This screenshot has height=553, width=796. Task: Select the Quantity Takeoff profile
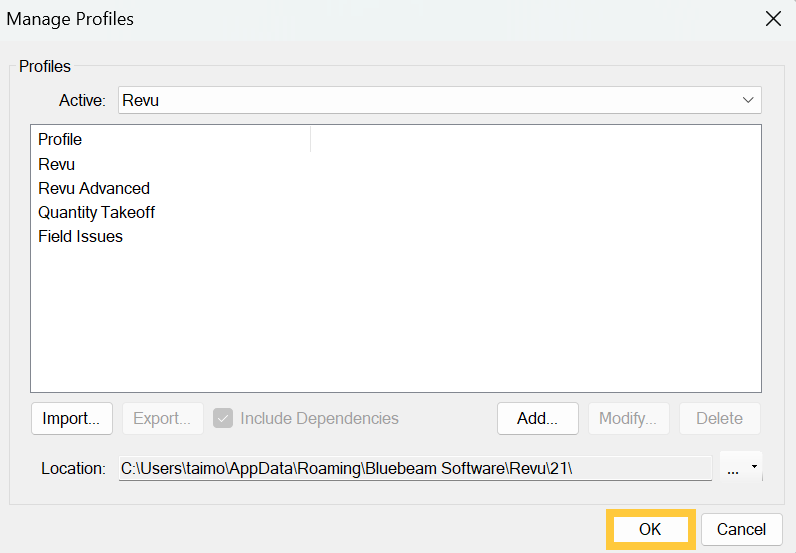click(97, 212)
